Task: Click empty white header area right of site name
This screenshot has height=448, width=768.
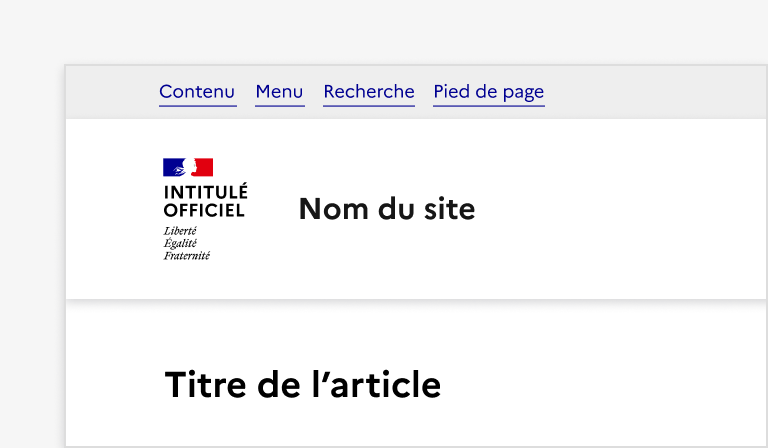Action: coord(620,209)
